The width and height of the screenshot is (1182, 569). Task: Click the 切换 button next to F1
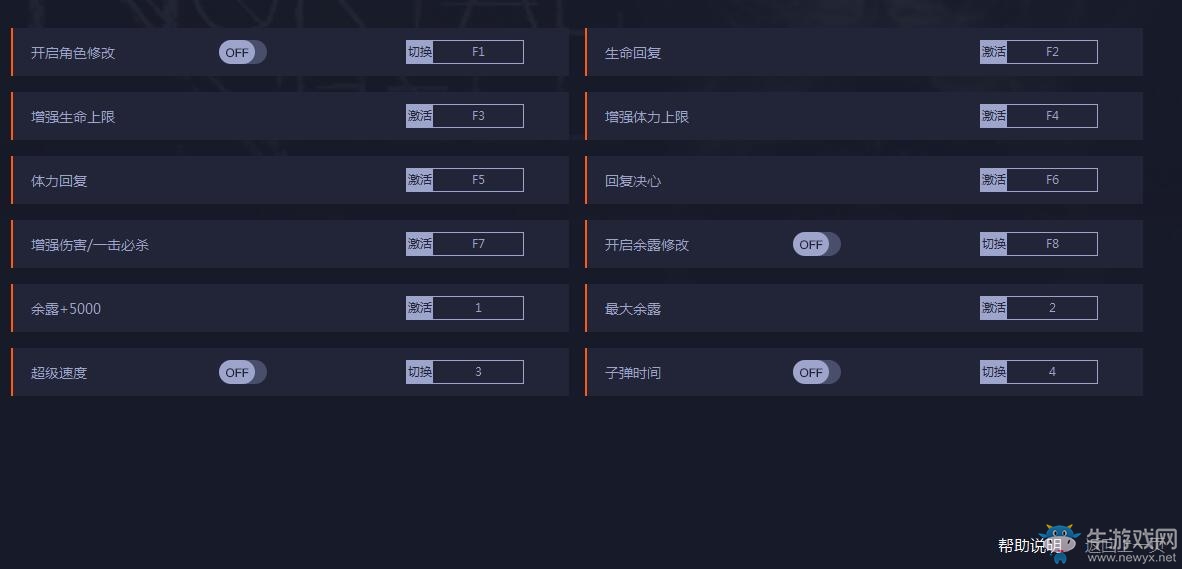(x=419, y=52)
